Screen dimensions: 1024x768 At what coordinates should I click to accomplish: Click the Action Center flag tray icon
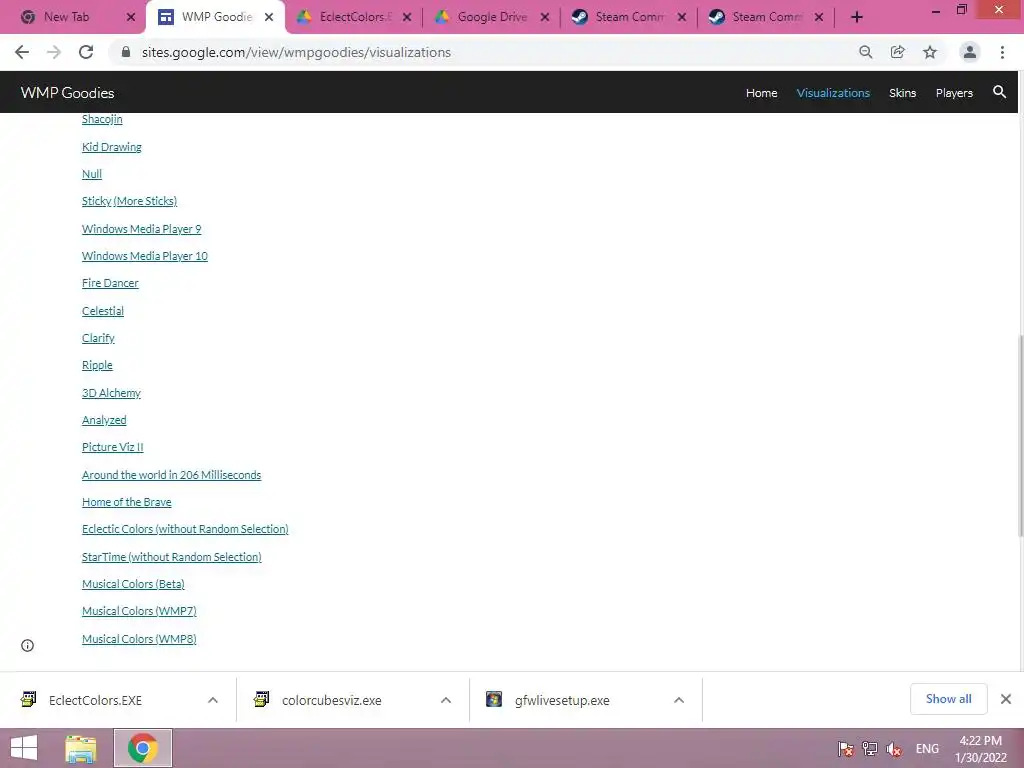pos(845,748)
